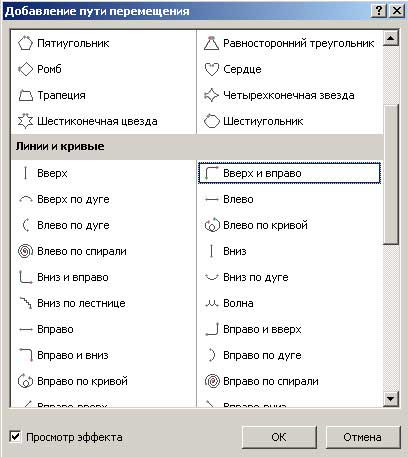Select the Пятиугольник pentagon path icon
This screenshot has height=457, width=408.
[25, 43]
